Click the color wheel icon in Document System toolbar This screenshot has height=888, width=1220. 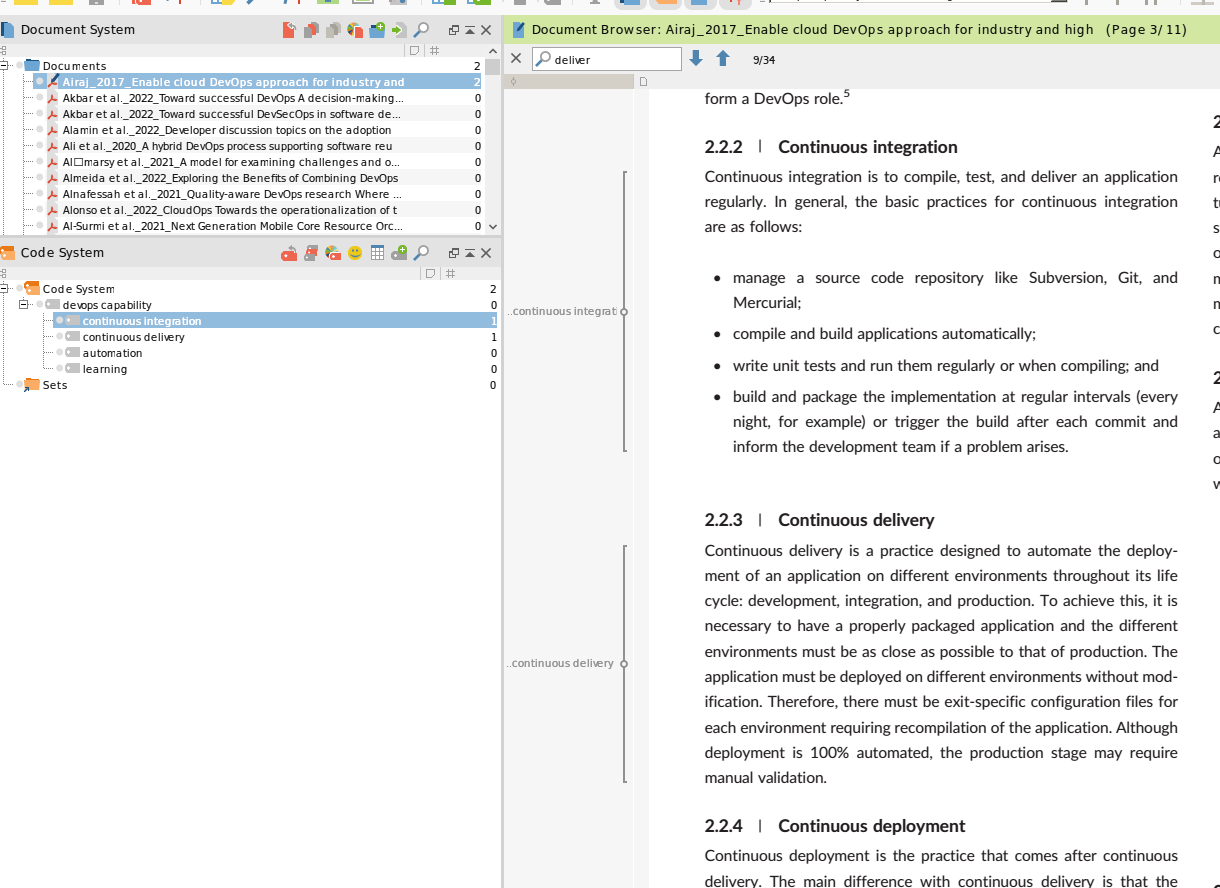(x=355, y=30)
